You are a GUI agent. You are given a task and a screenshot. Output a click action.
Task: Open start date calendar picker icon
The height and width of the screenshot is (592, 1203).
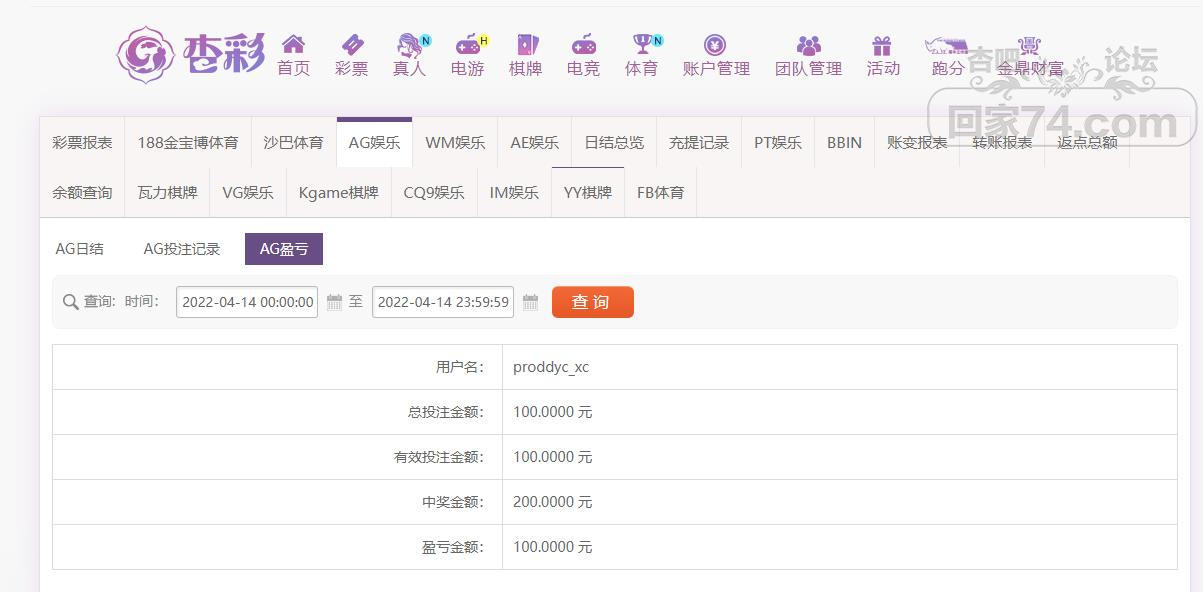pyautogui.click(x=335, y=302)
